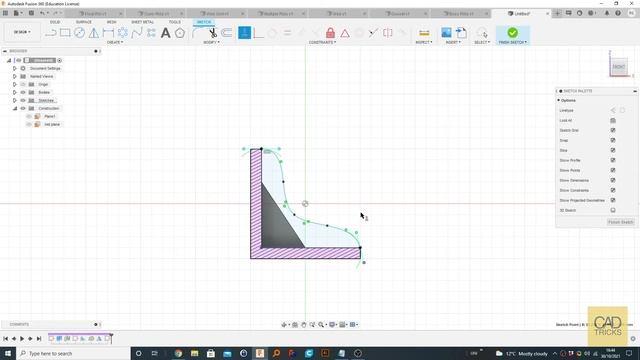Select the red triangle constraint icon
640x360 pixels.
345,33
